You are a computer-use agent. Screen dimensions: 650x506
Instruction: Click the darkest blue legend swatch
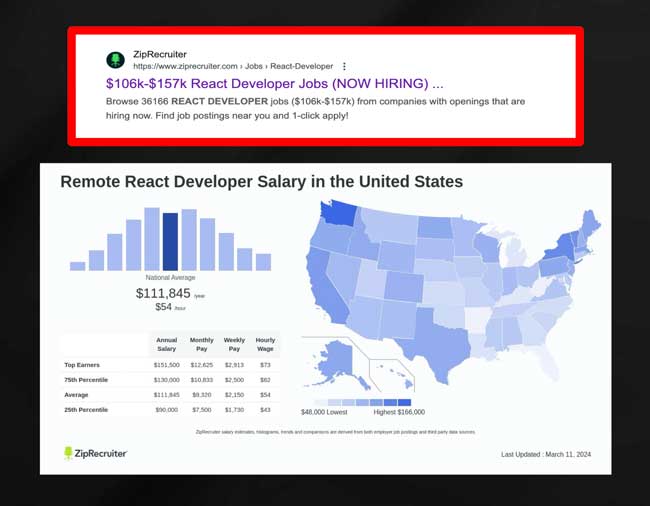404,402
